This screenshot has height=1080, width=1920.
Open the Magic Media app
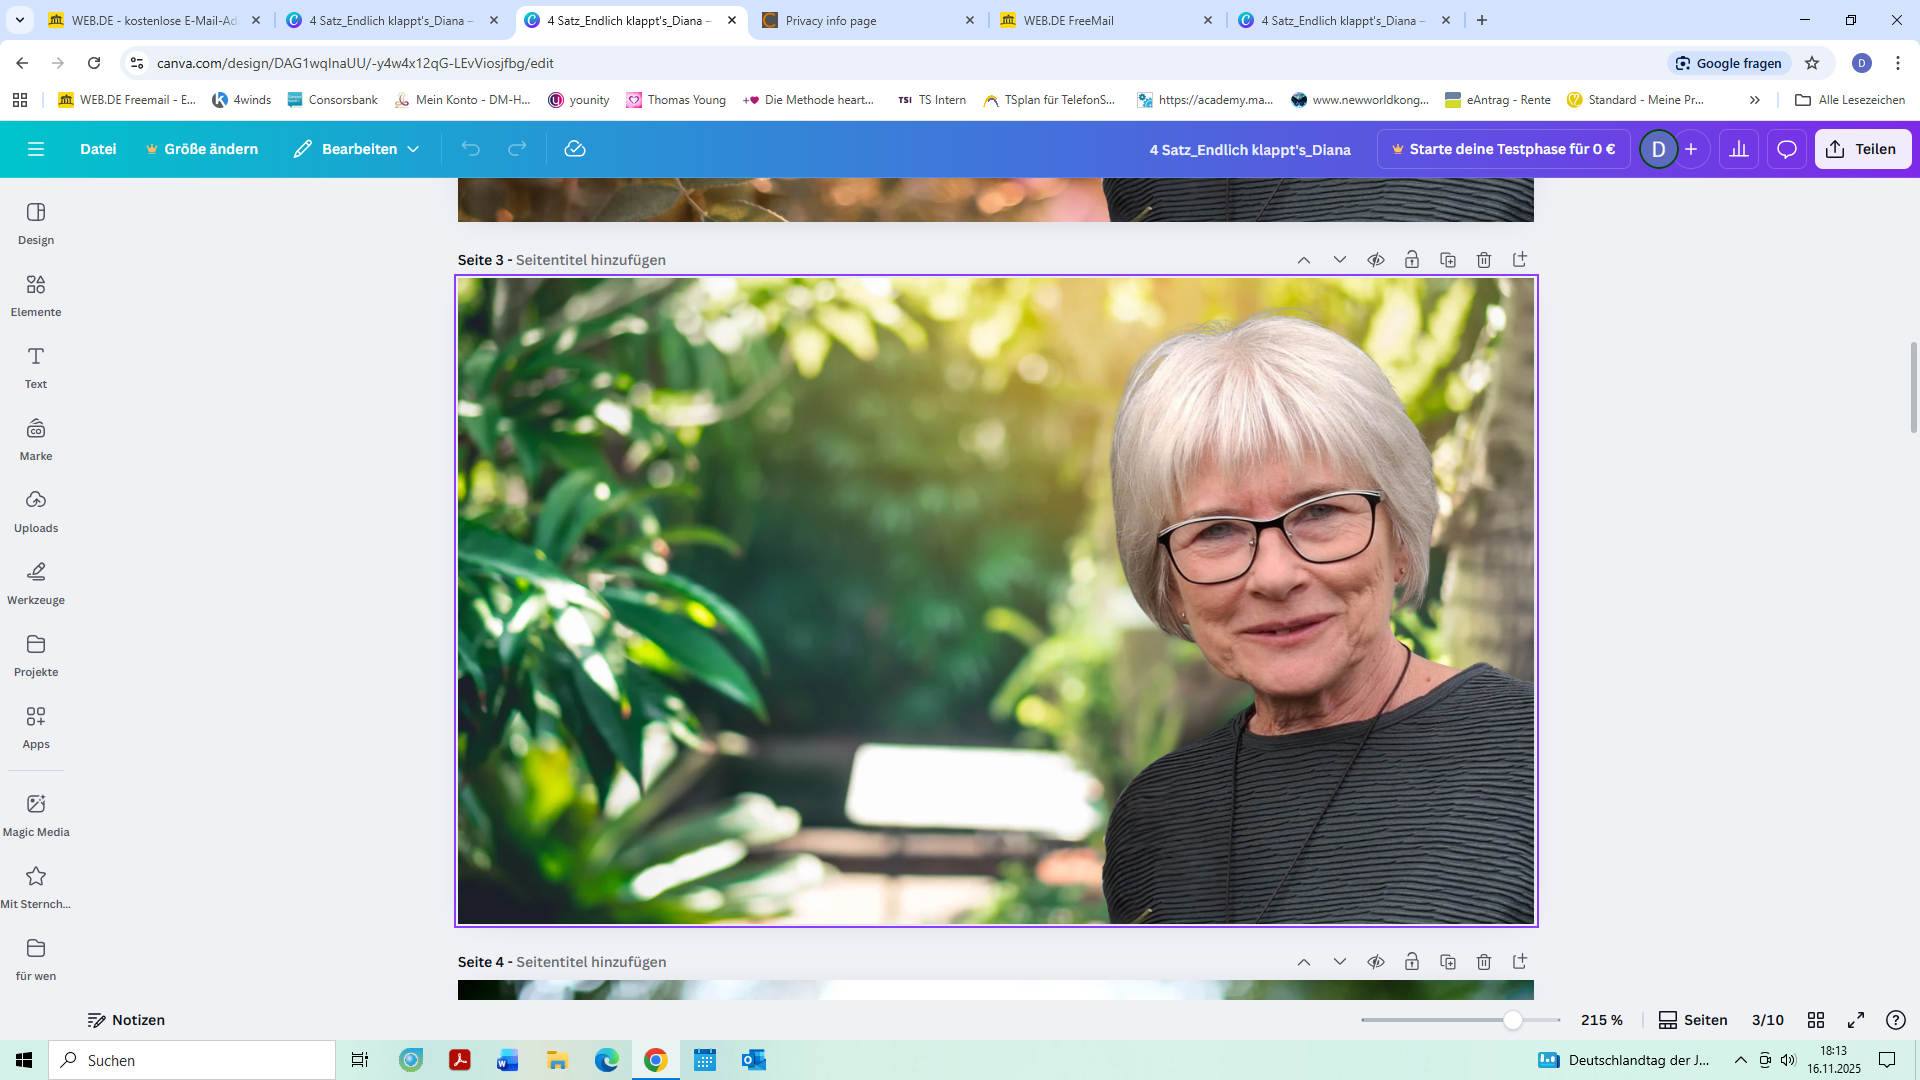tap(36, 815)
